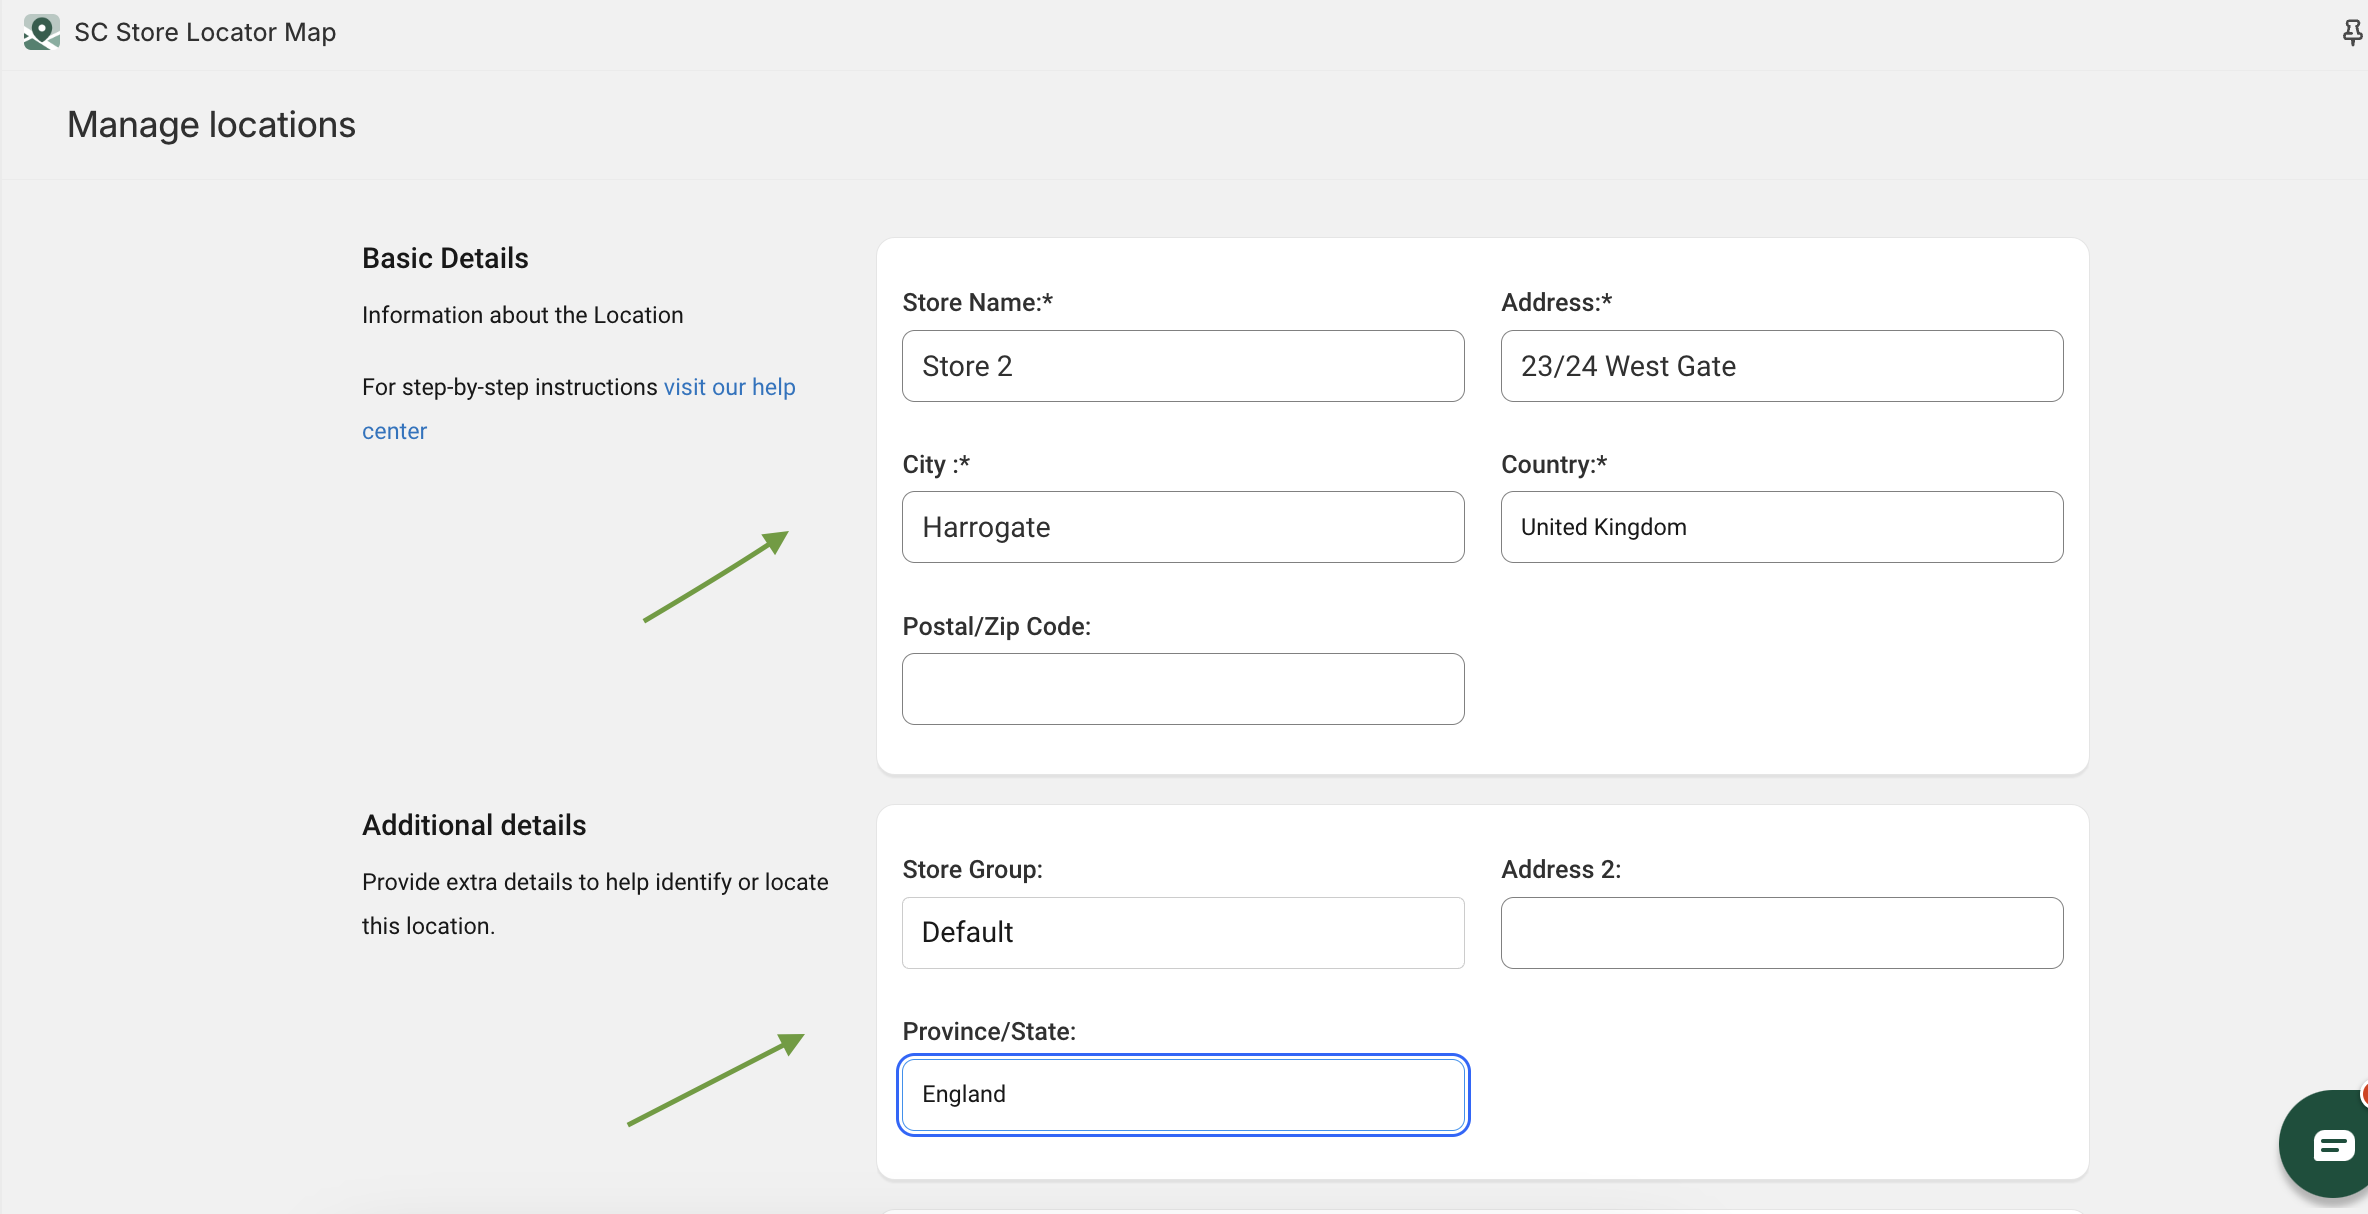This screenshot has width=2368, height=1214.
Task: Click the empty Address 2 field
Action: click(1781, 933)
